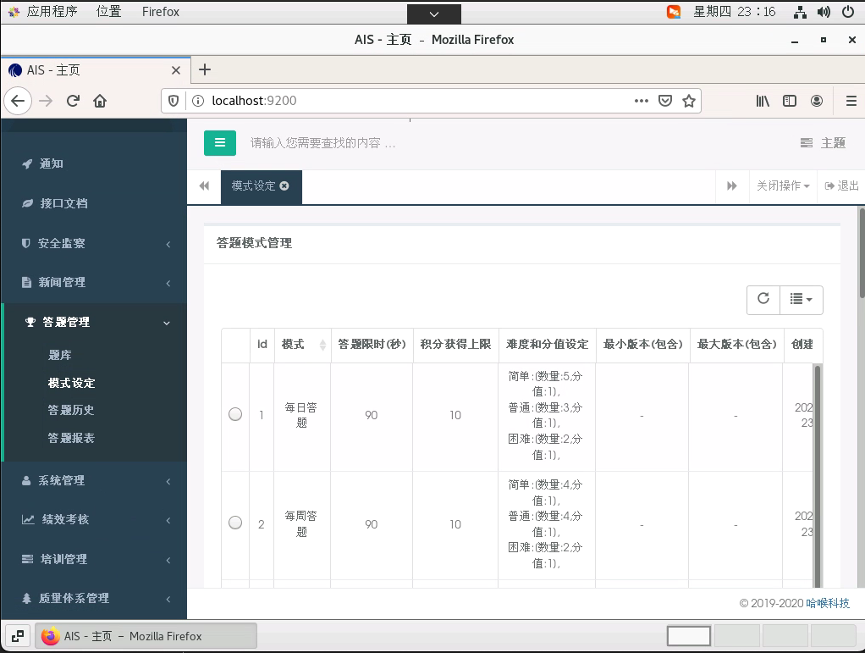Click the page's vertical scrollbar

coord(861,254)
